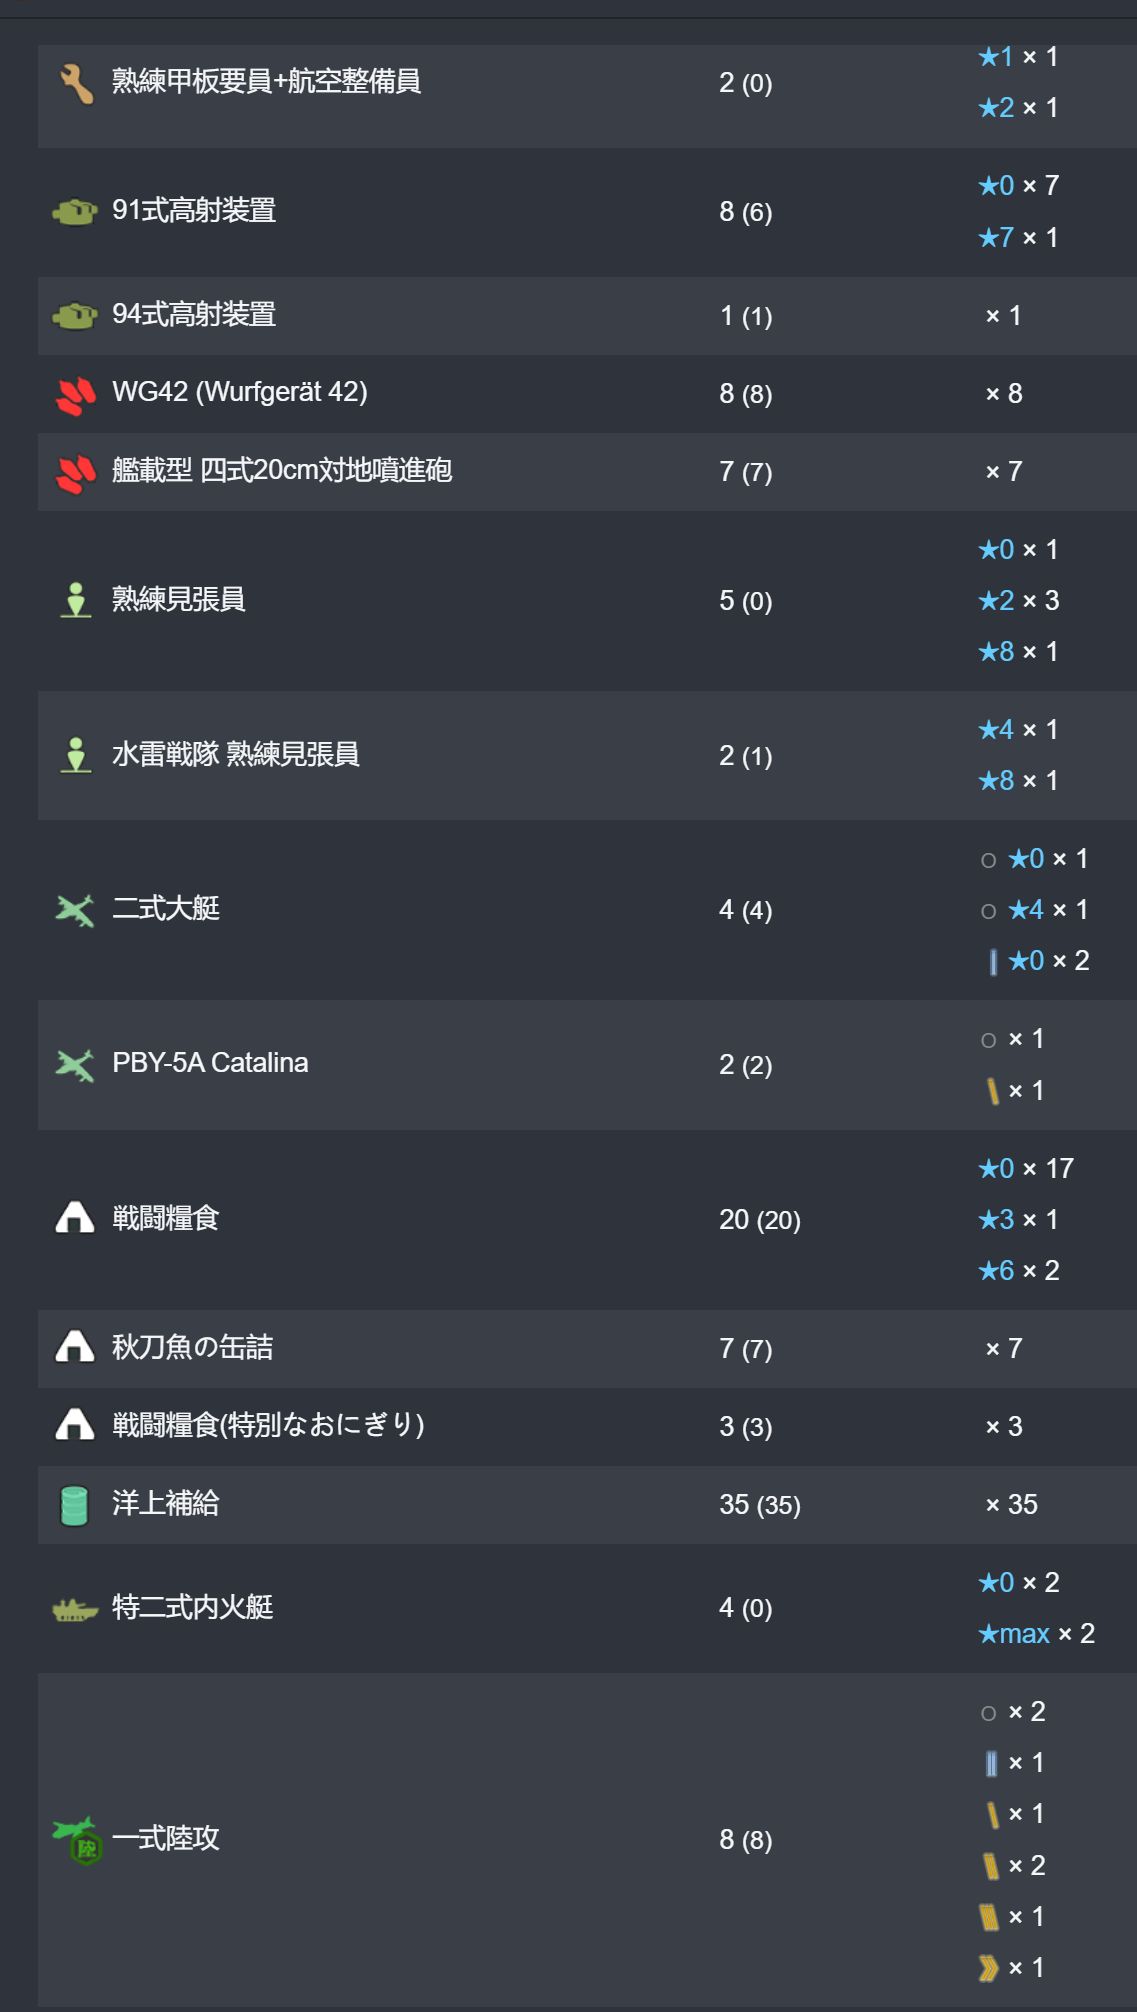Click the ★max × 2 entry for 特二式内火艇
Screen dimensions: 1137x2012
(x=1036, y=1634)
